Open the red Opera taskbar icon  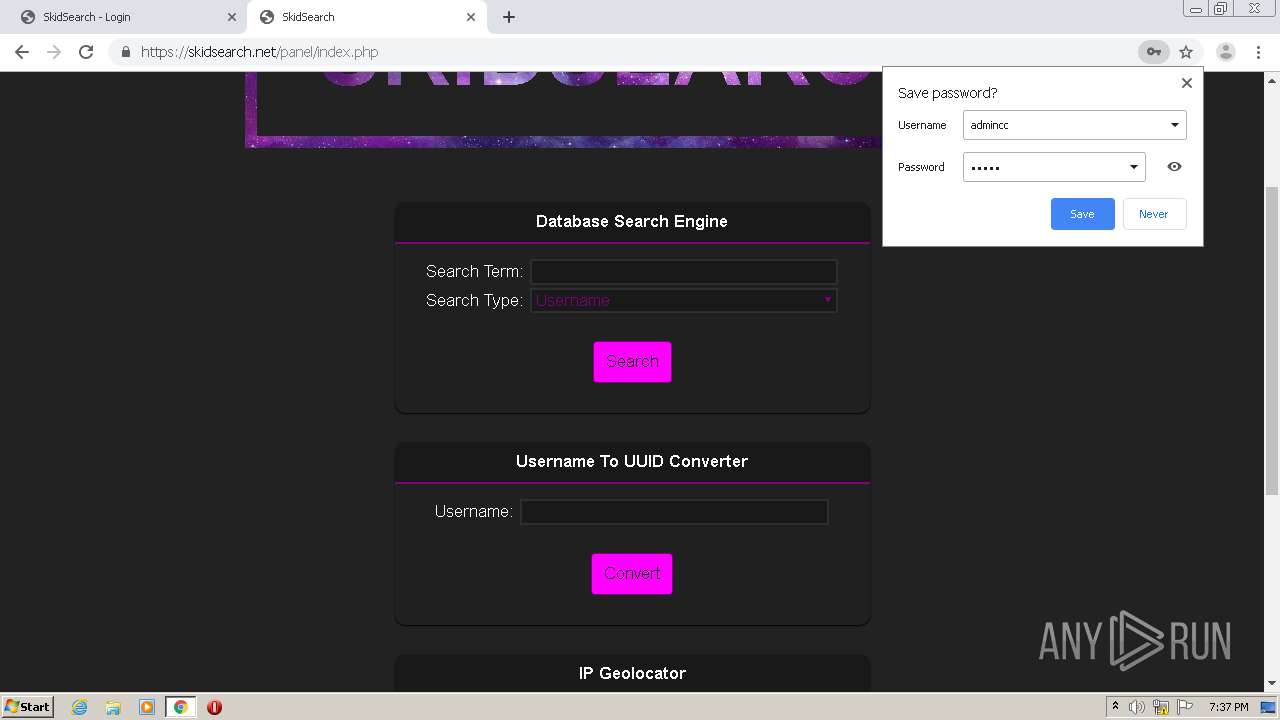click(214, 707)
